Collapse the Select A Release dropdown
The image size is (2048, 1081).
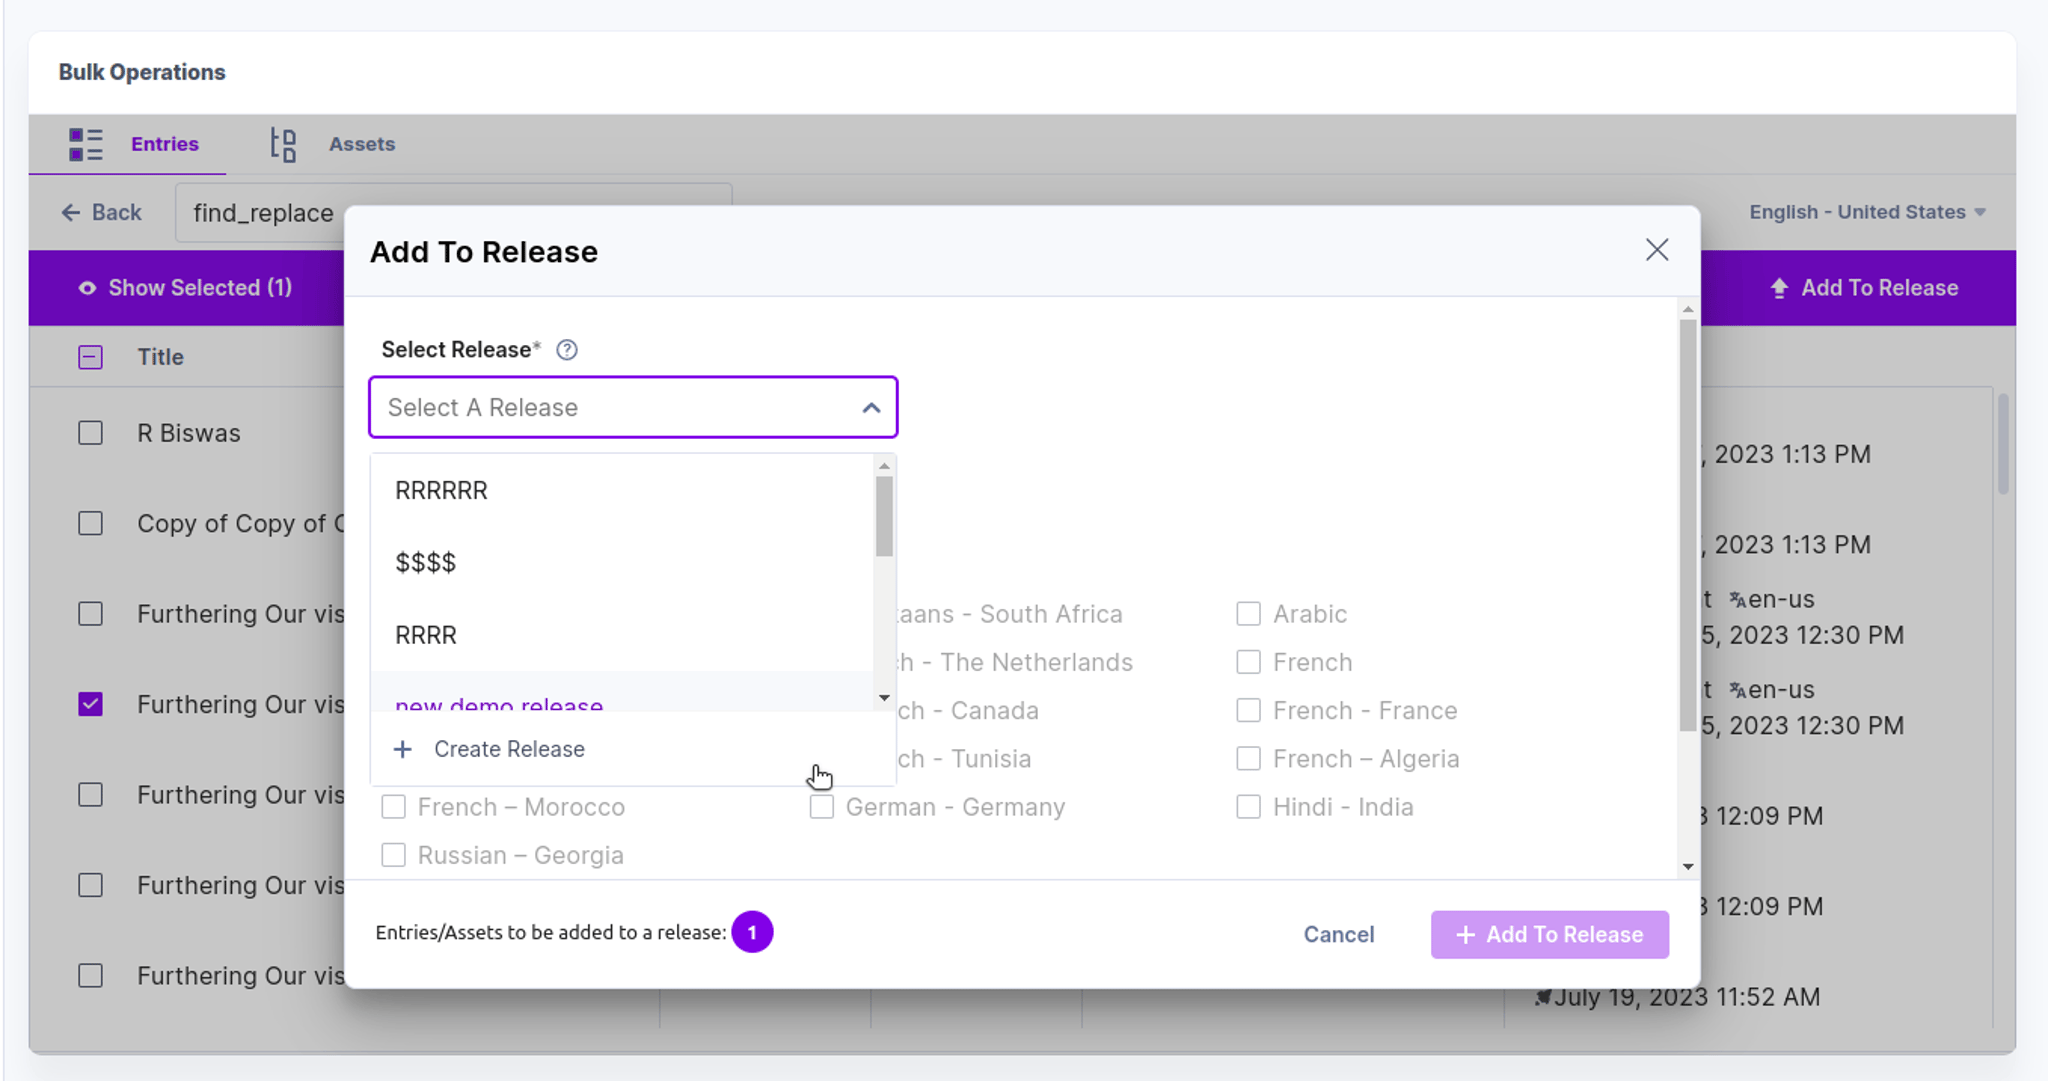coord(871,408)
